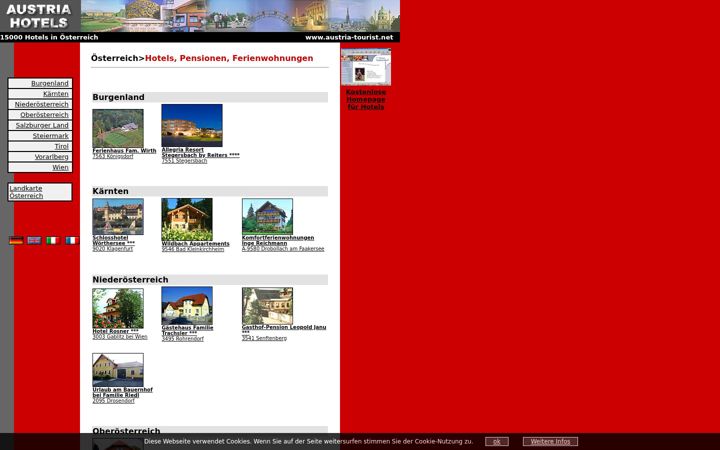720x450 pixels.
Task: Click the Austria Hotels logo
Action: 40,16
